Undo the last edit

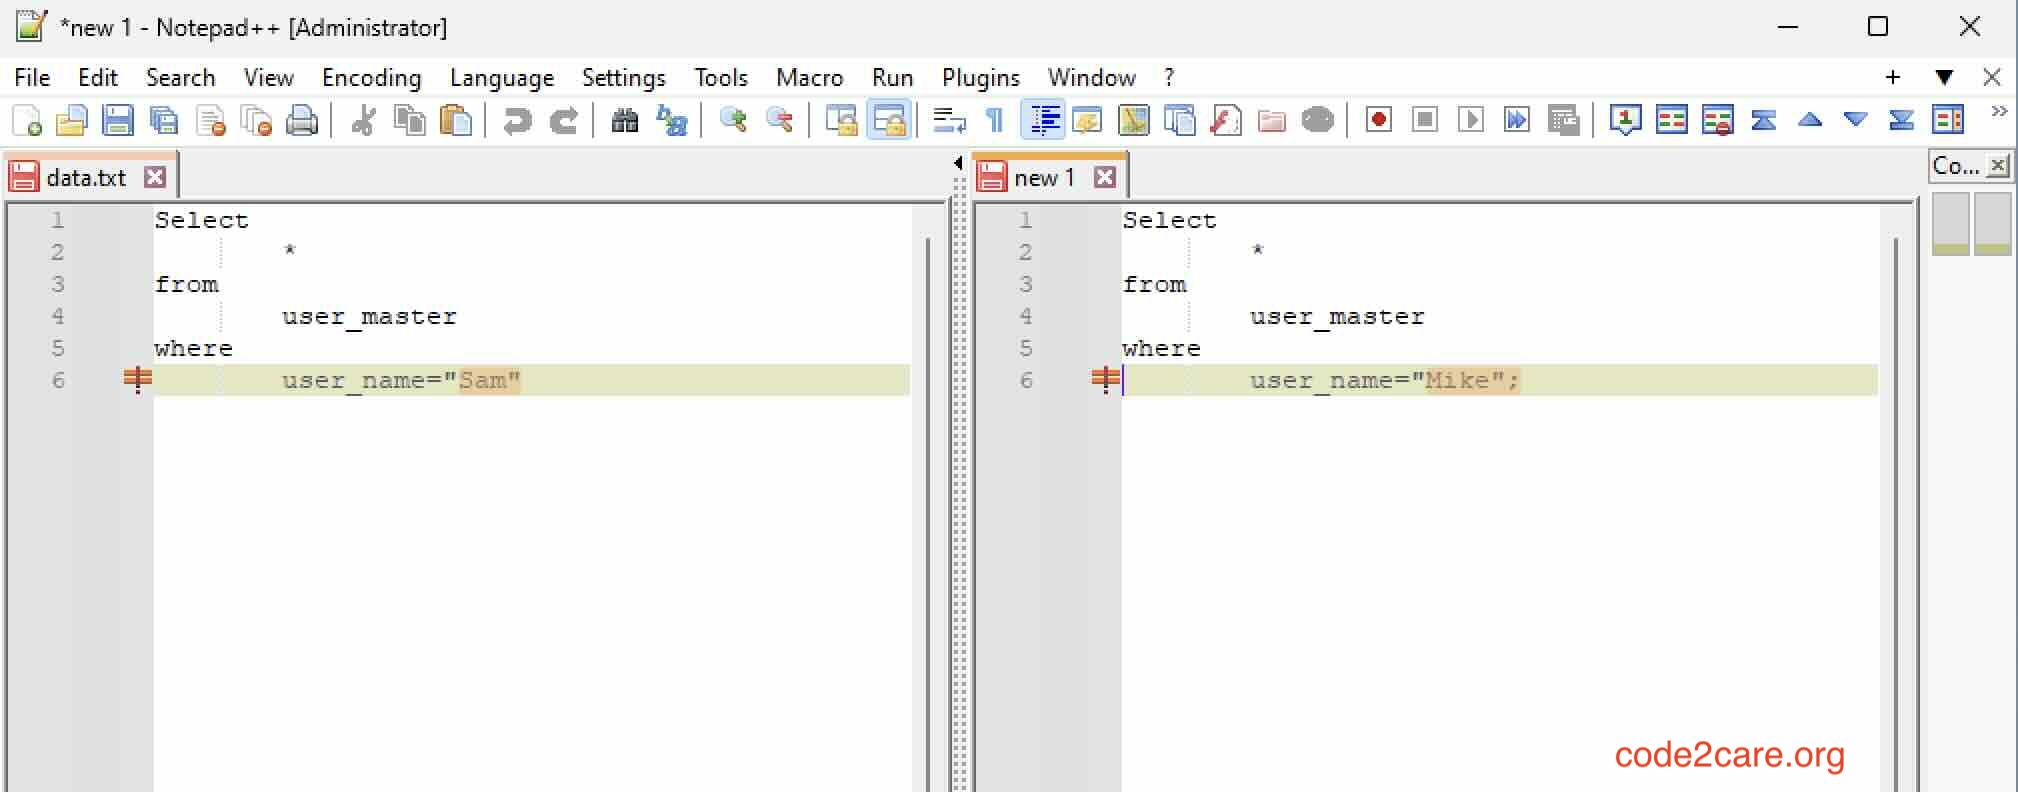[x=517, y=121]
